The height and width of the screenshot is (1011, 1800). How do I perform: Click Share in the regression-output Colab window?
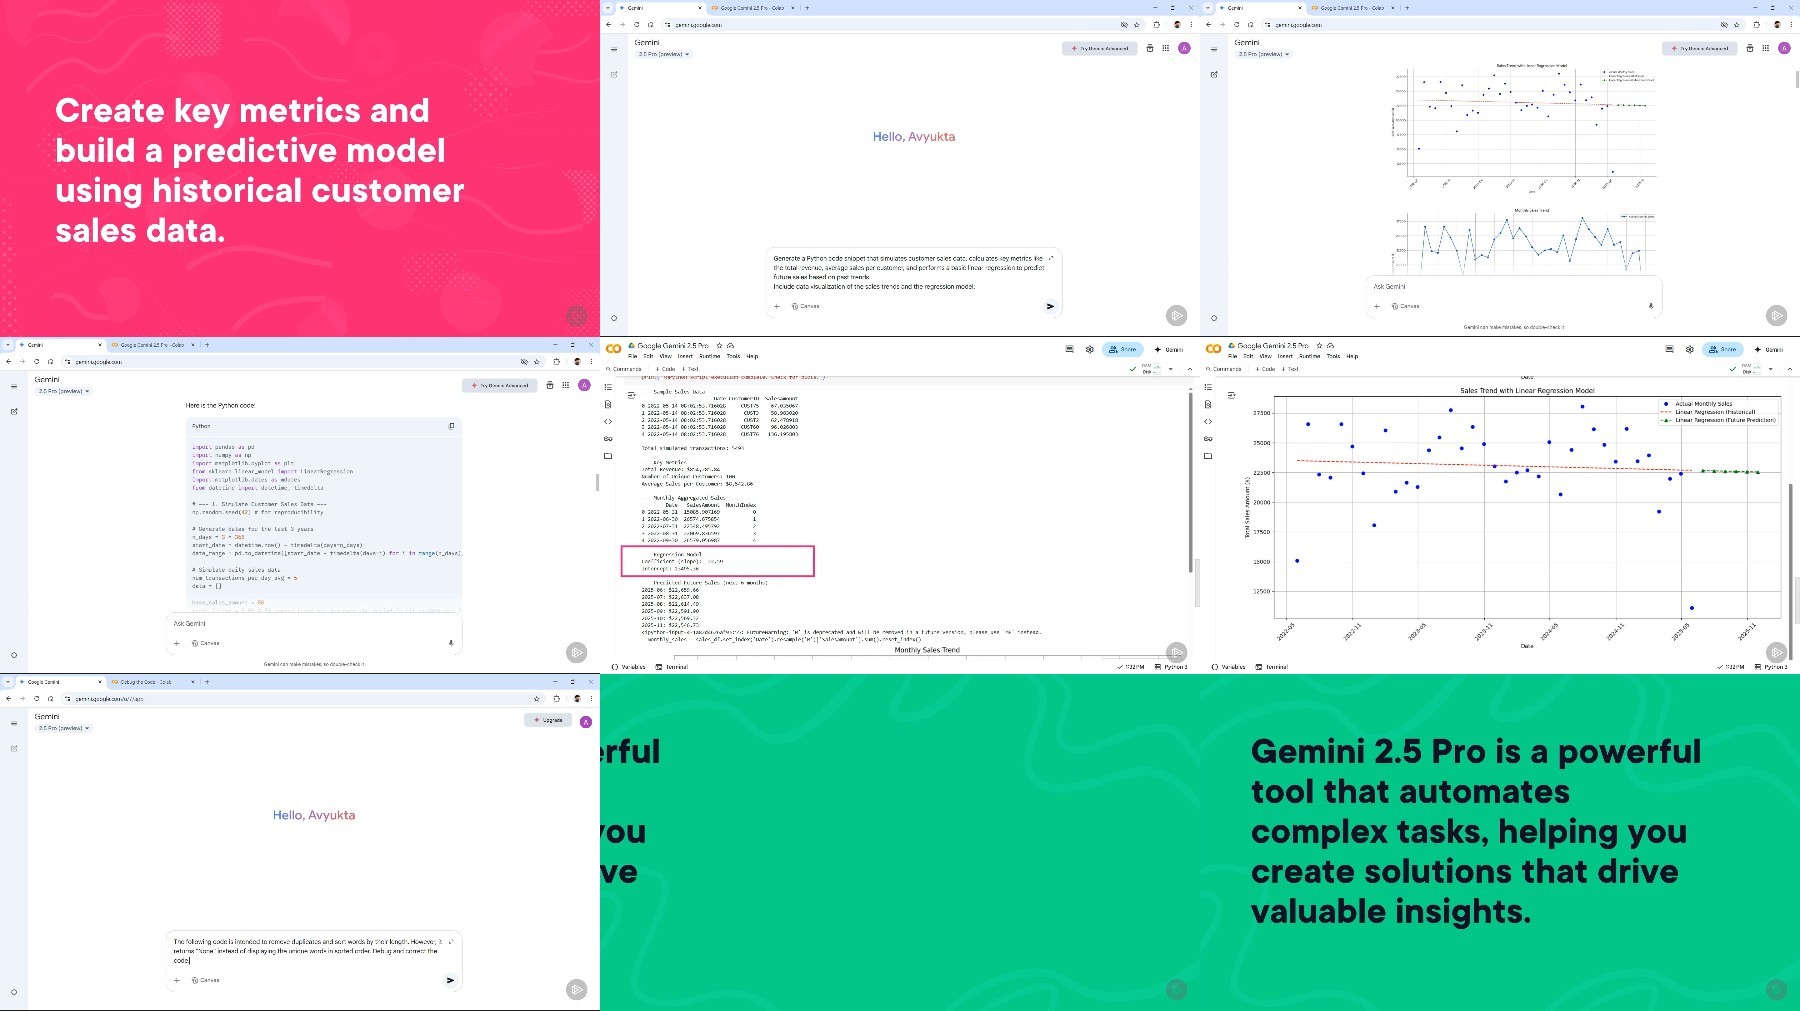tap(1124, 349)
